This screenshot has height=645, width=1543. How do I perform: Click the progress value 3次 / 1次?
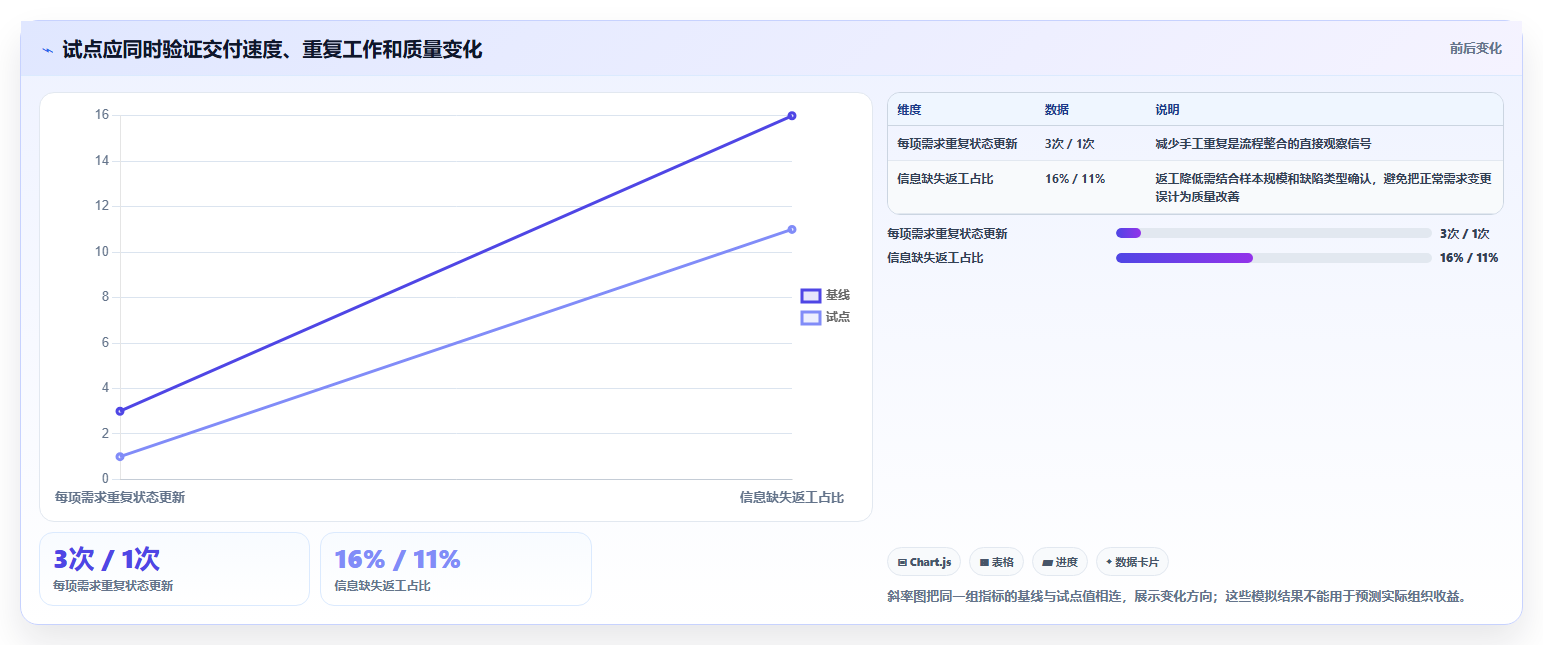tap(1465, 233)
